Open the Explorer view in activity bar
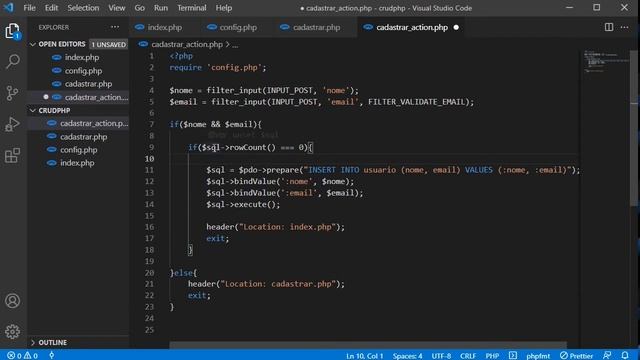This screenshot has width=640, height=360. (12, 31)
